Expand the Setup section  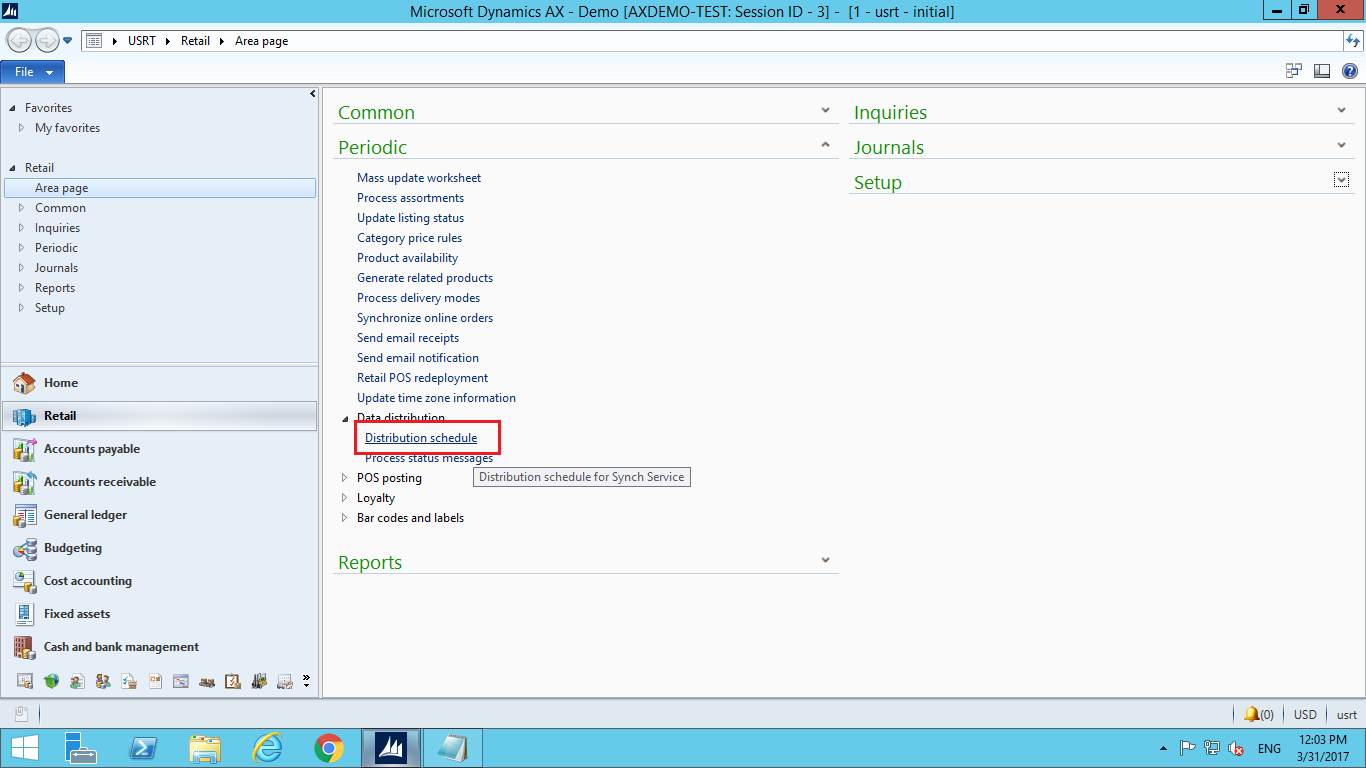pyautogui.click(x=1341, y=180)
